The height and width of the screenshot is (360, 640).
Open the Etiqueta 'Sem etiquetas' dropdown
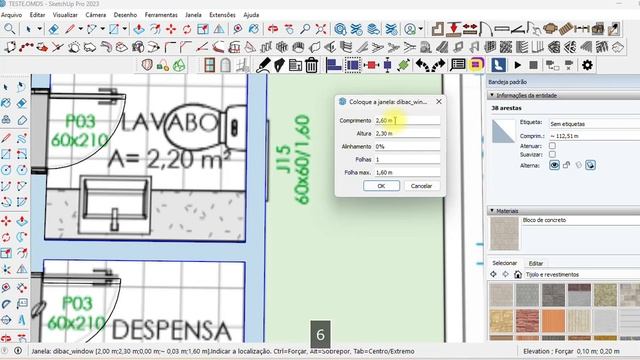coord(594,123)
